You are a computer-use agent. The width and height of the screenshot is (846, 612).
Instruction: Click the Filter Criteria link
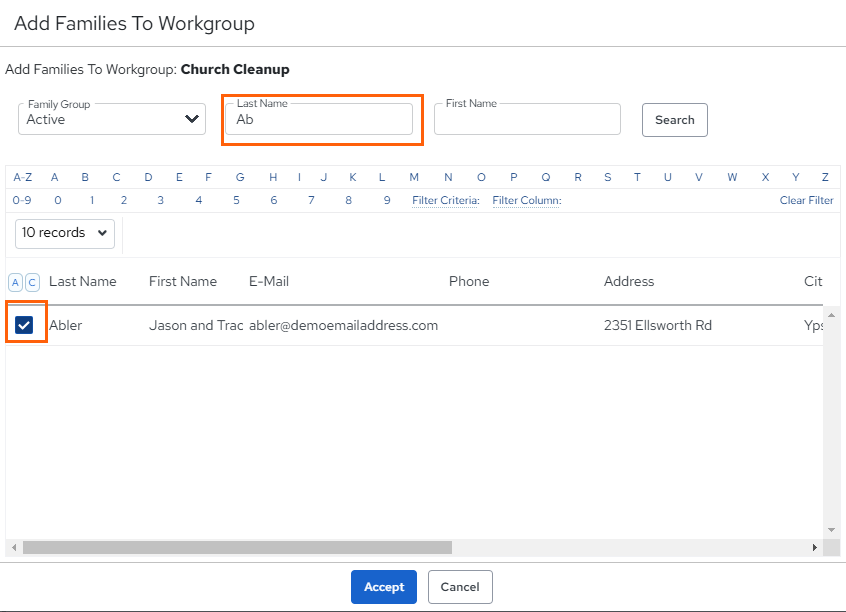coord(446,200)
